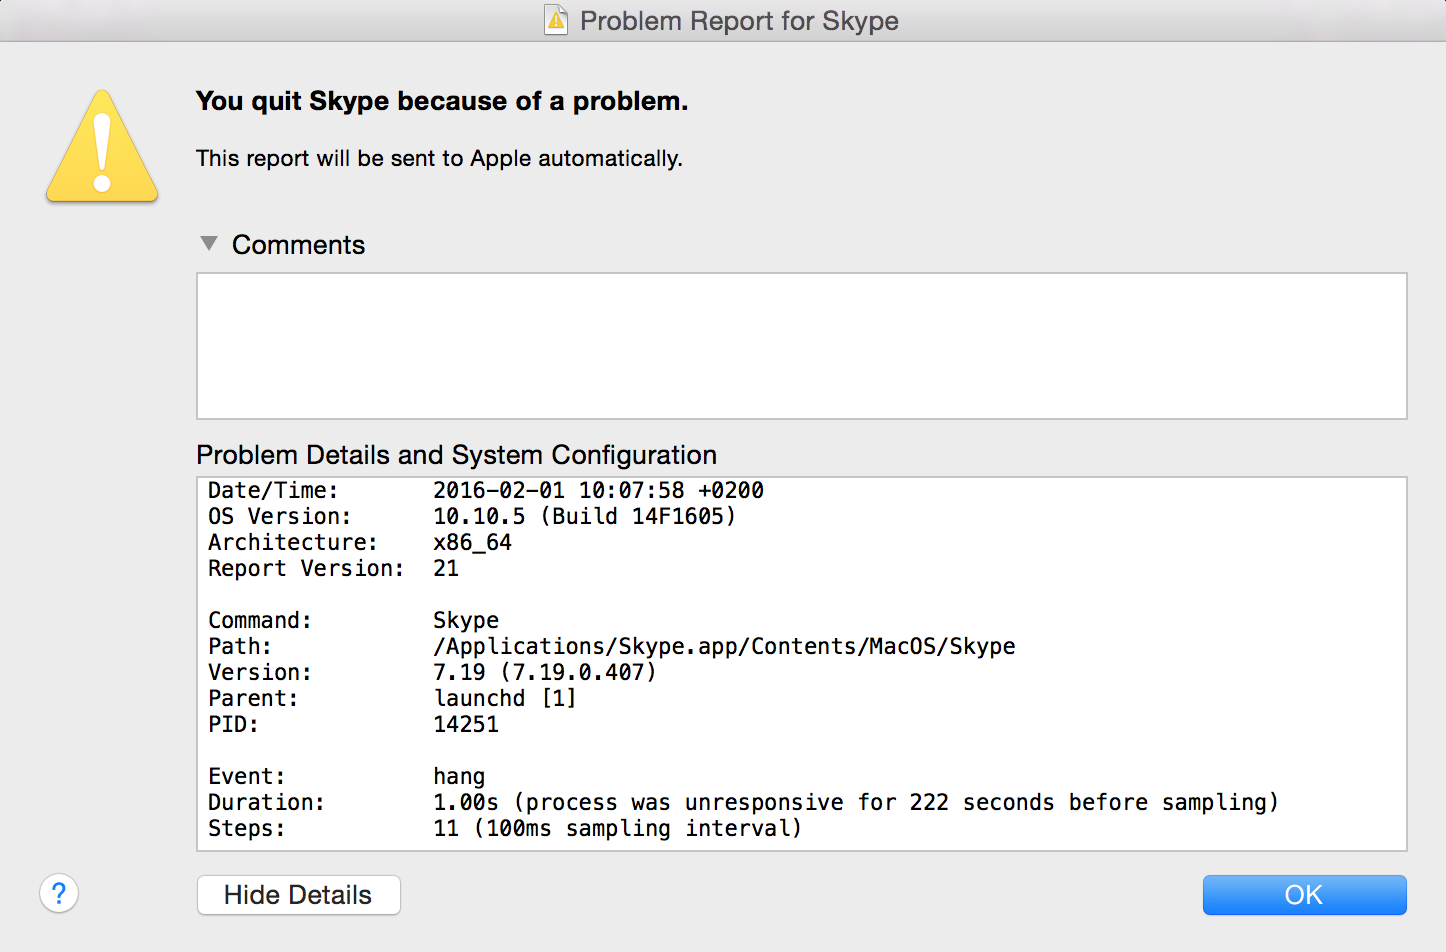Viewport: 1446px width, 952px height.
Task: Click the Hide Details button
Action: 298,895
